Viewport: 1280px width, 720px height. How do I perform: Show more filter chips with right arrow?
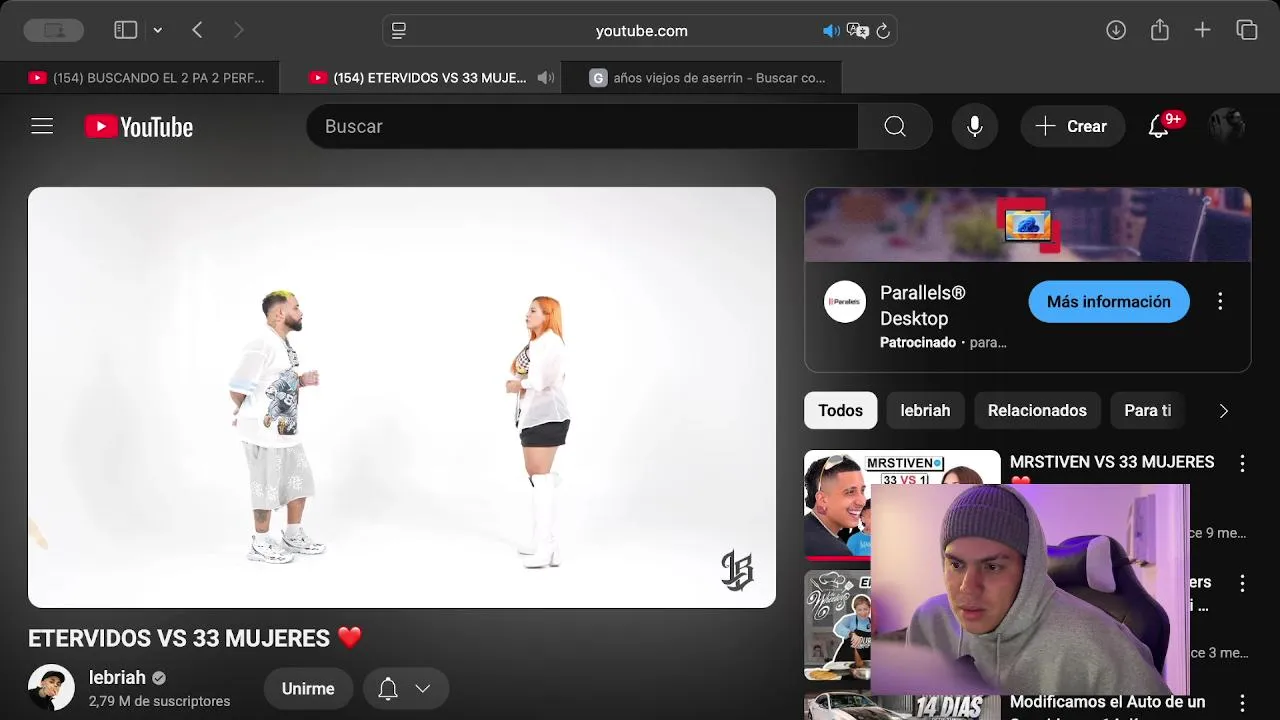point(1223,410)
